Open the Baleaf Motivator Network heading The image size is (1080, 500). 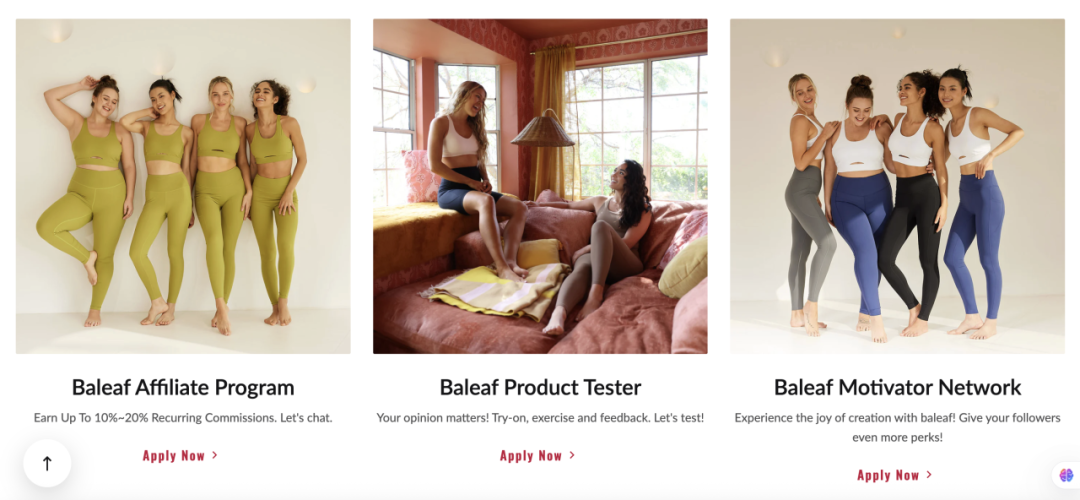(897, 387)
